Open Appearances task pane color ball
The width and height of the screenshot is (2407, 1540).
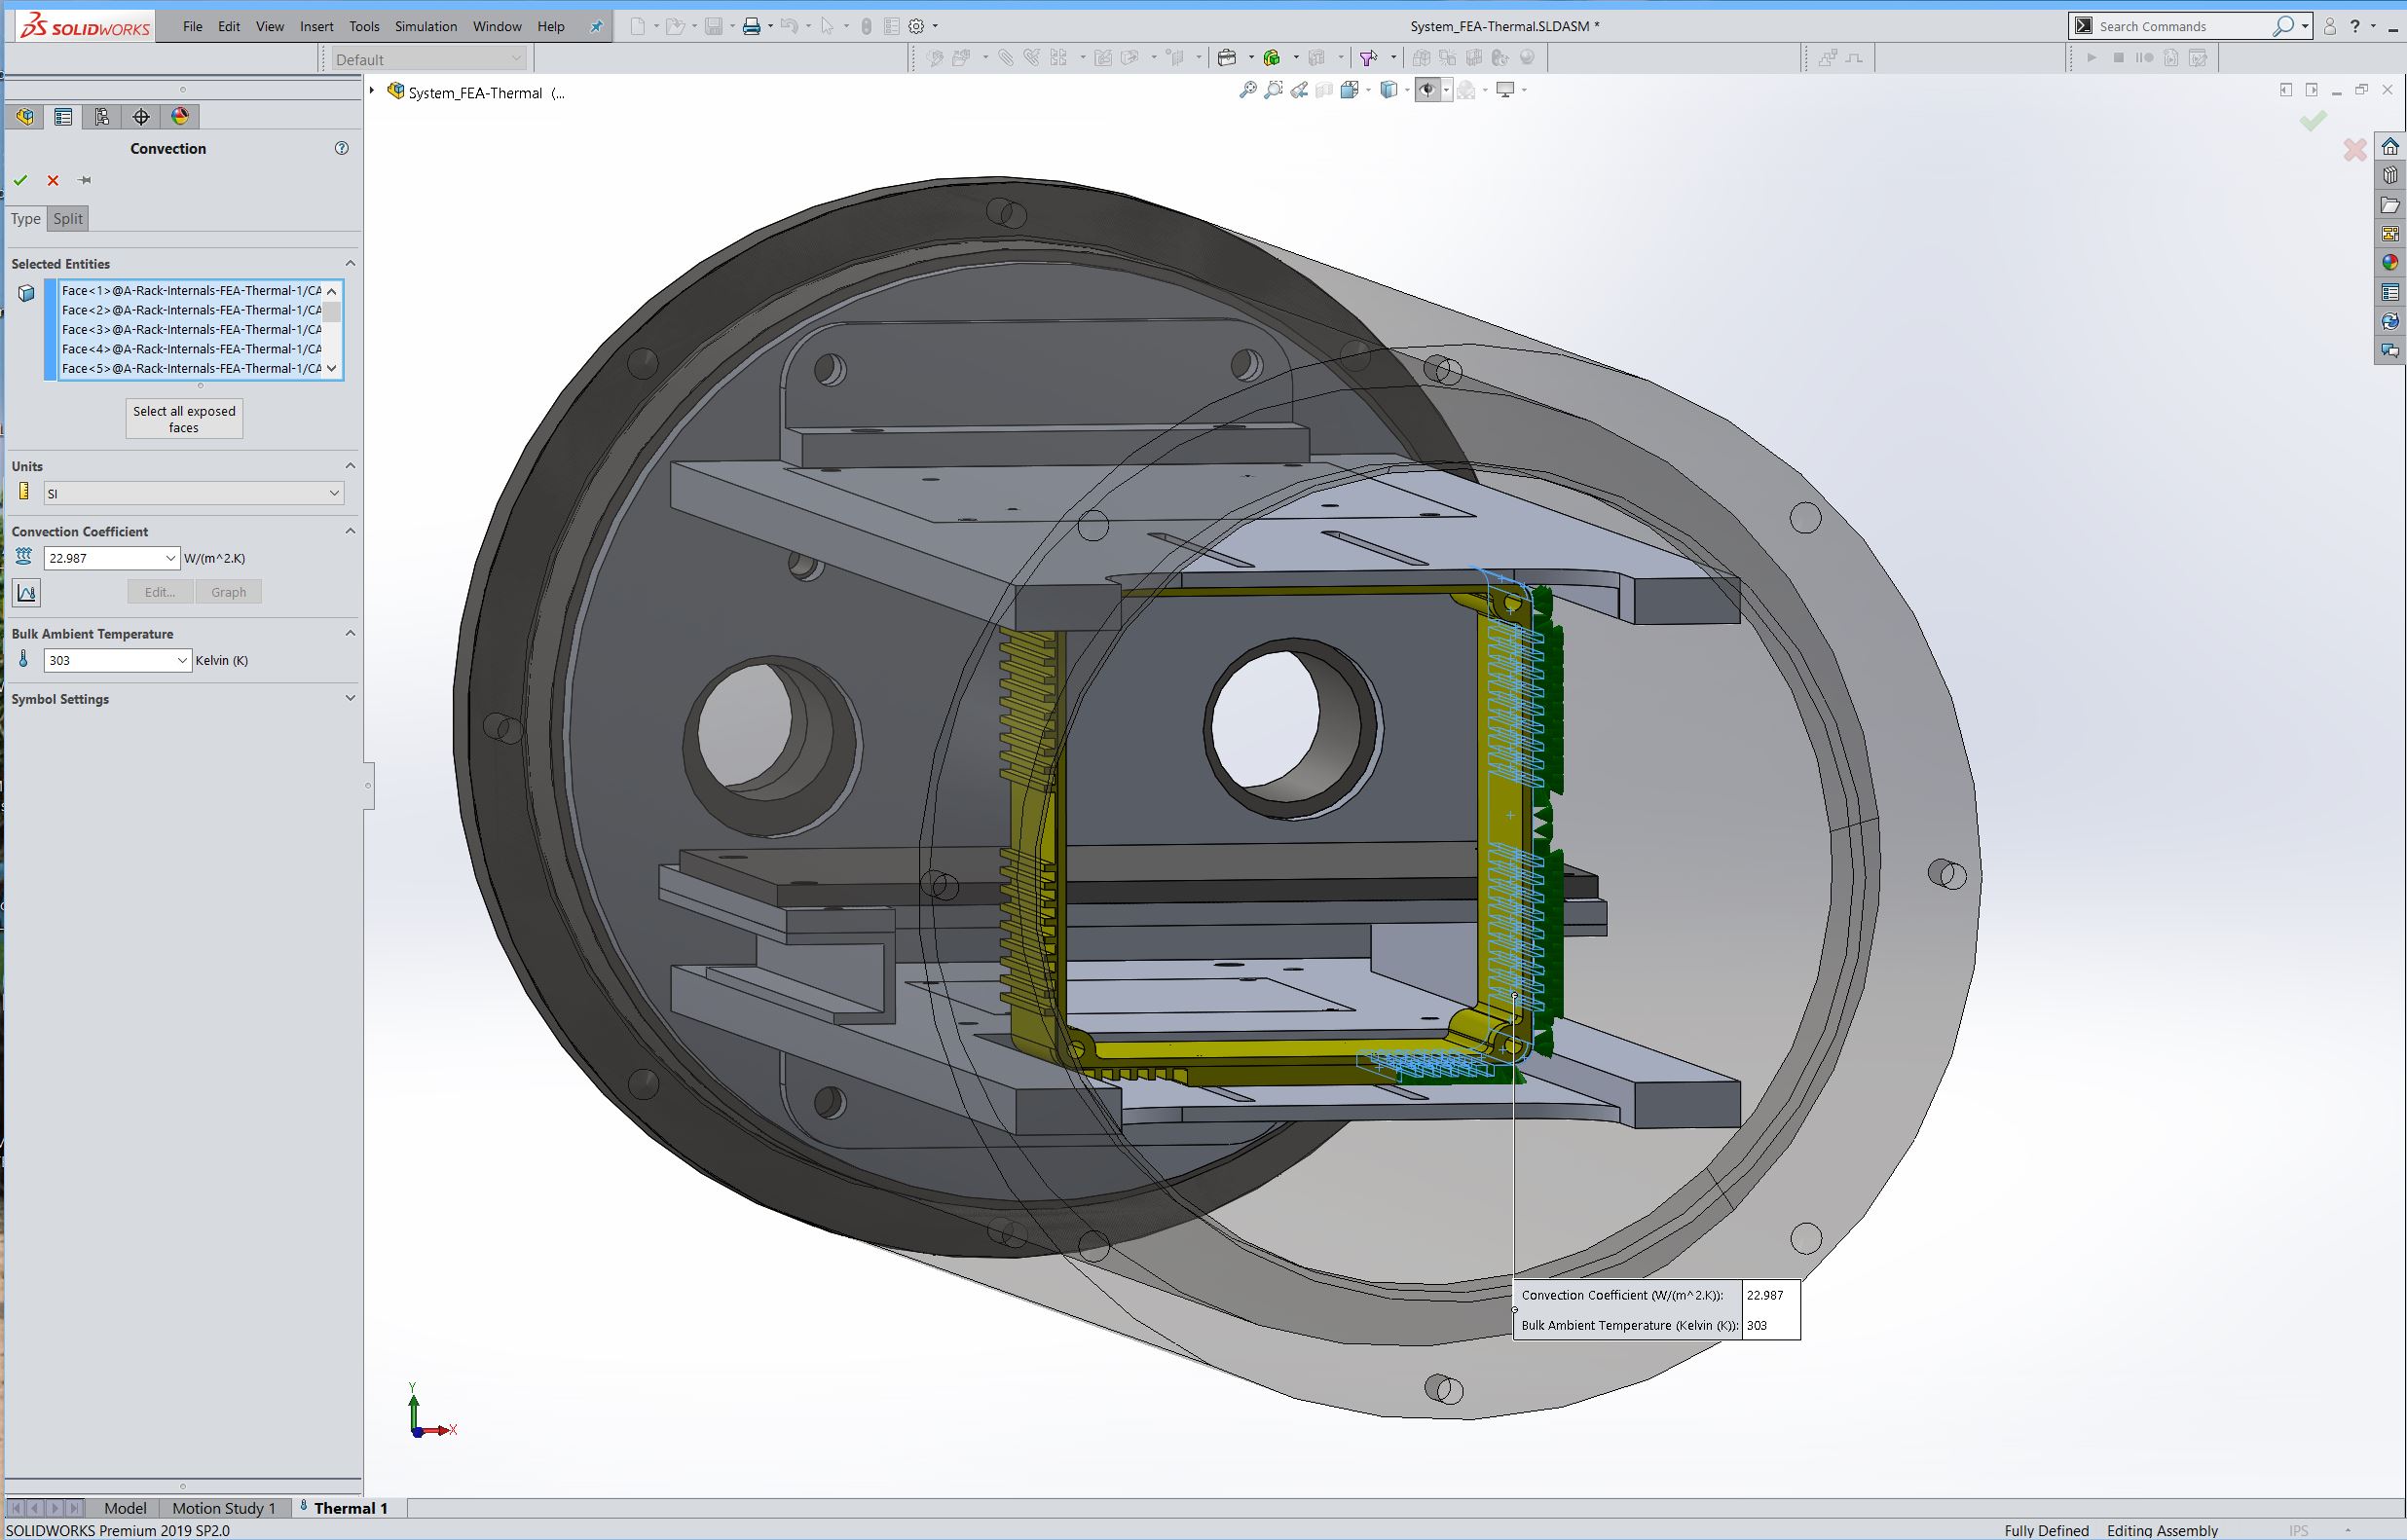point(2390,263)
